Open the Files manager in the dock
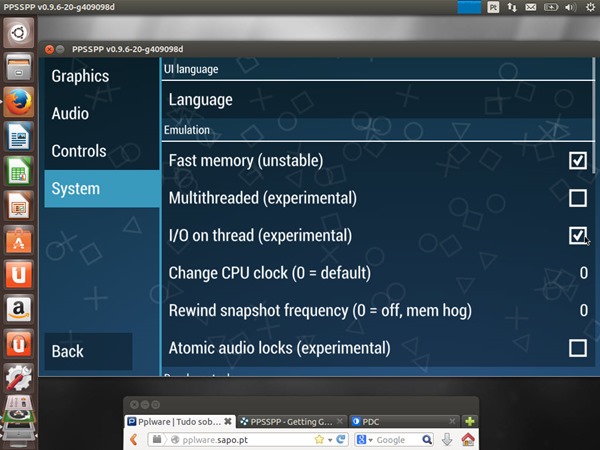 click(18, 67)
